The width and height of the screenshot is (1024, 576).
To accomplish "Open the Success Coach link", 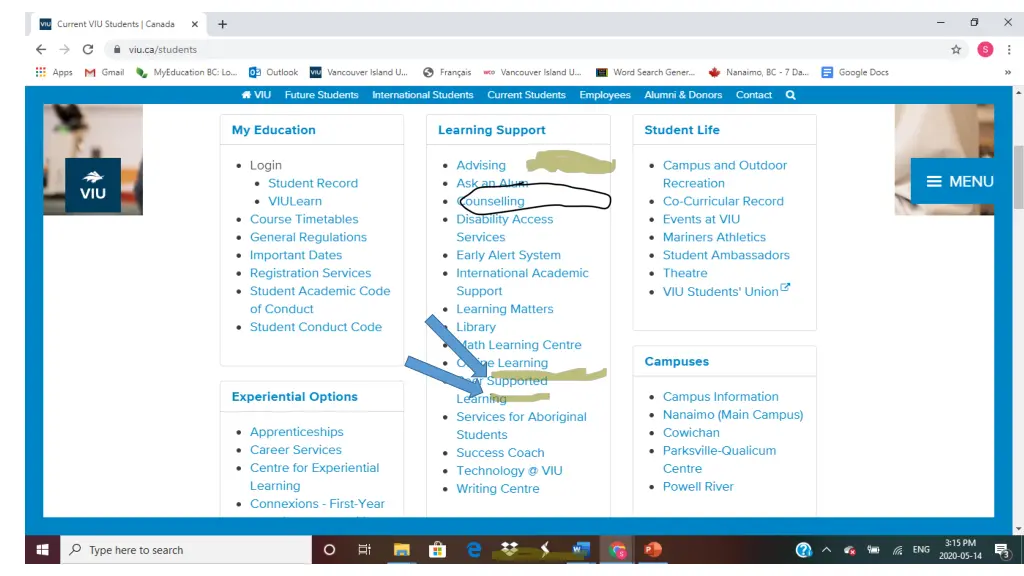I will pos(500,453).
